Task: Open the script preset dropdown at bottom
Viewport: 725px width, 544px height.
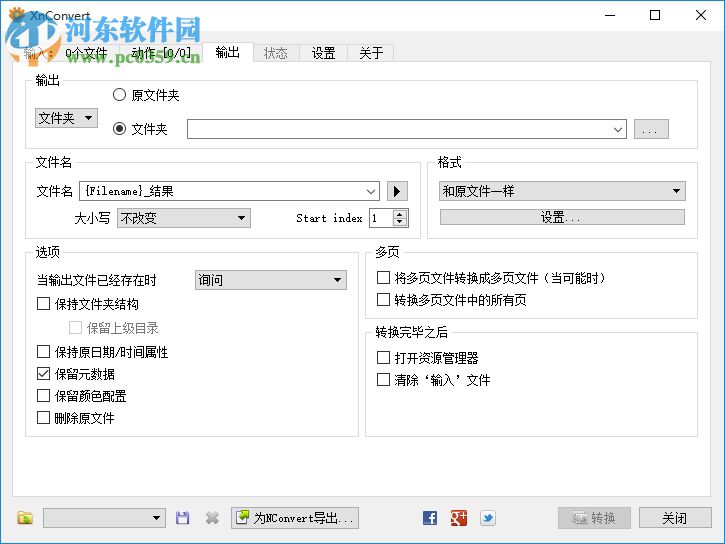Action: (x=104, y=518)
